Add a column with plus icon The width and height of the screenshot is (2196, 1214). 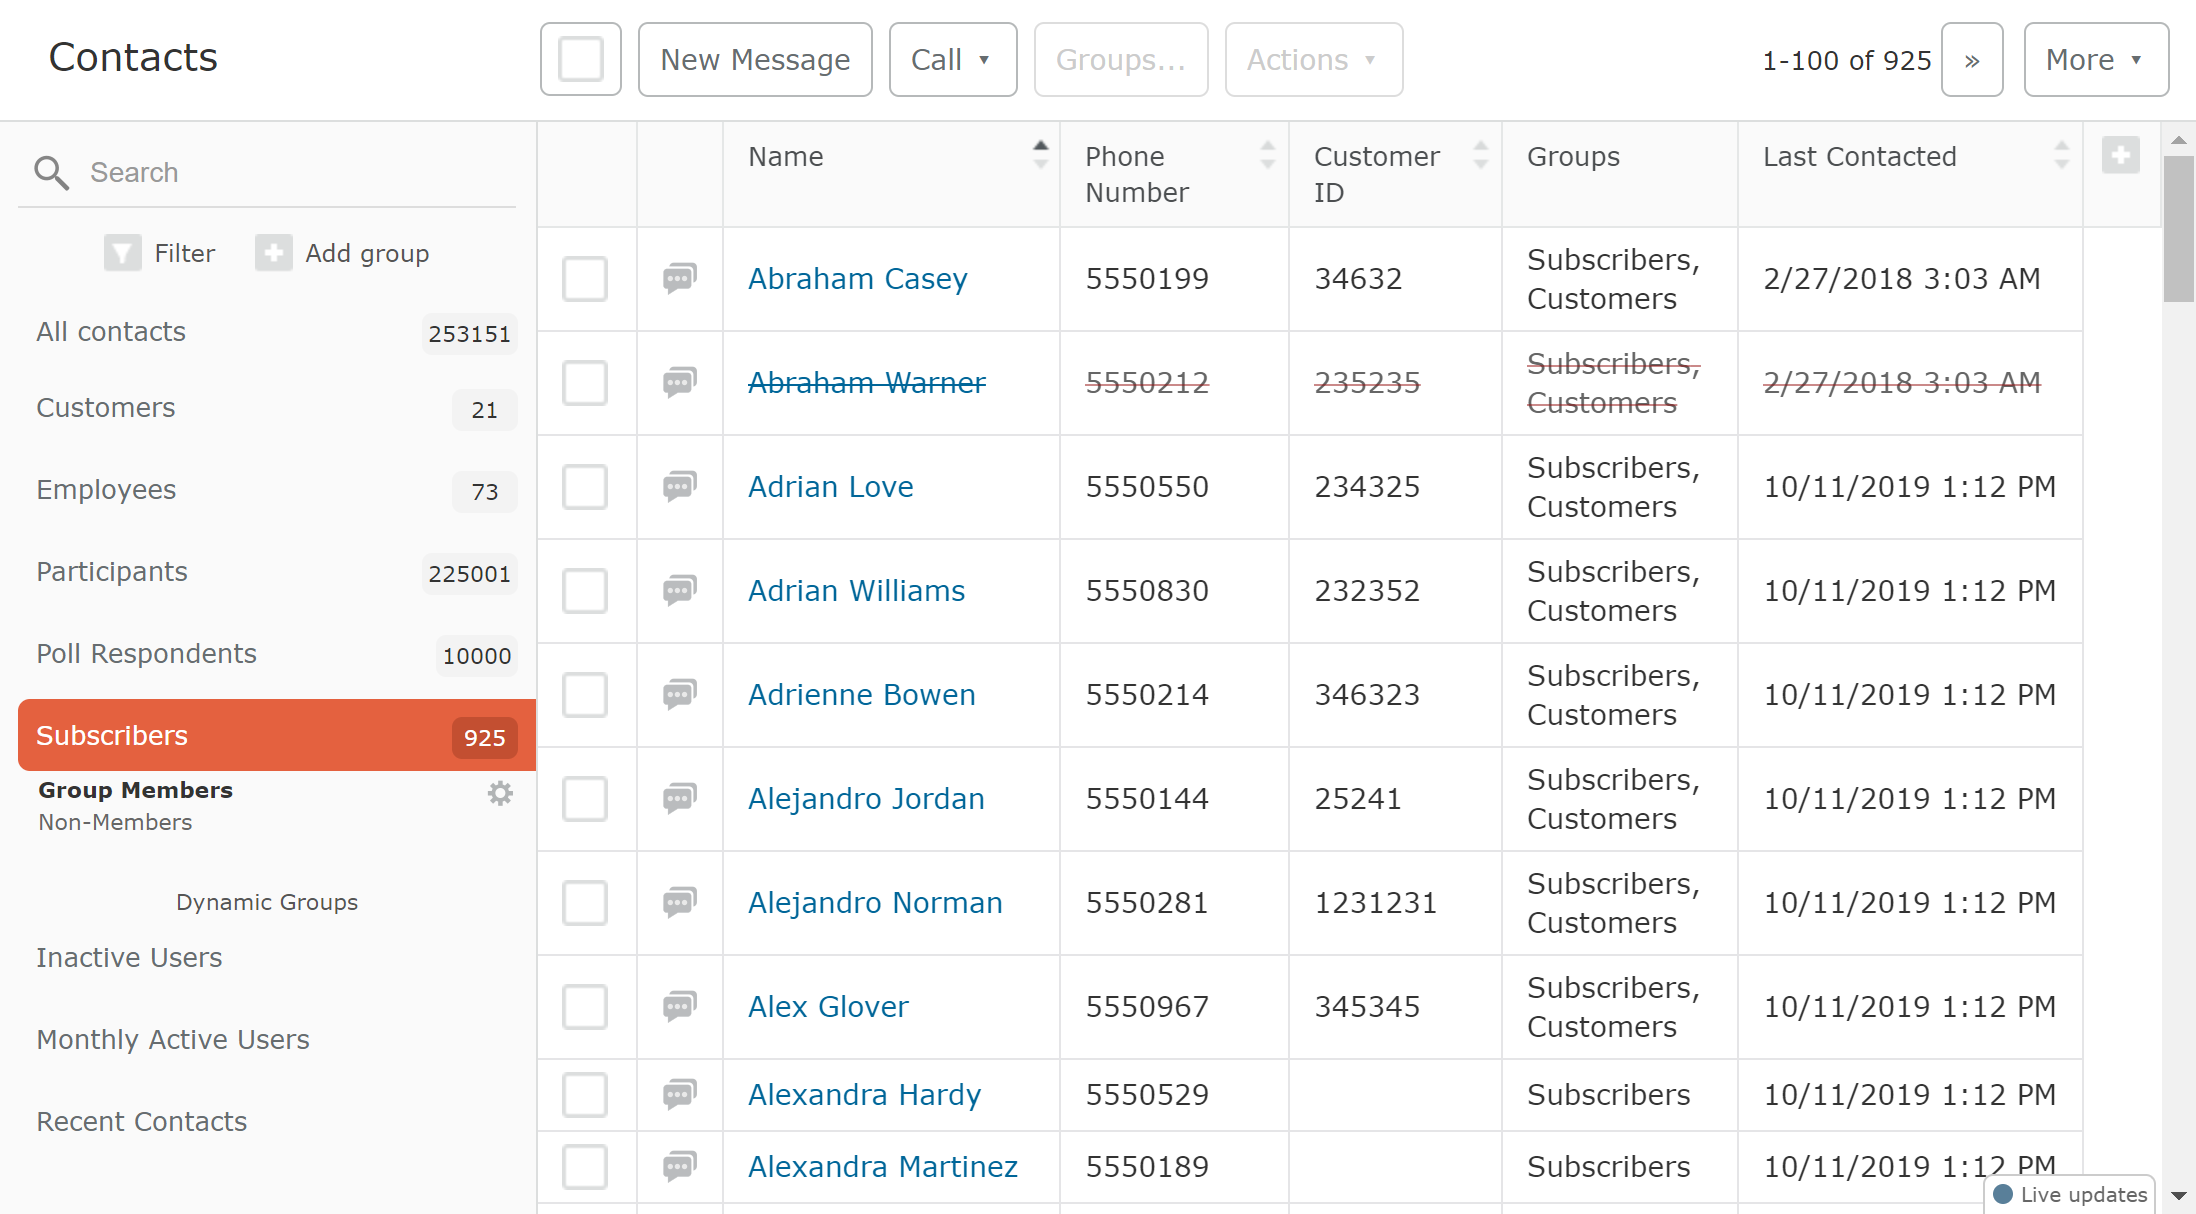[x=2120, y=155]
